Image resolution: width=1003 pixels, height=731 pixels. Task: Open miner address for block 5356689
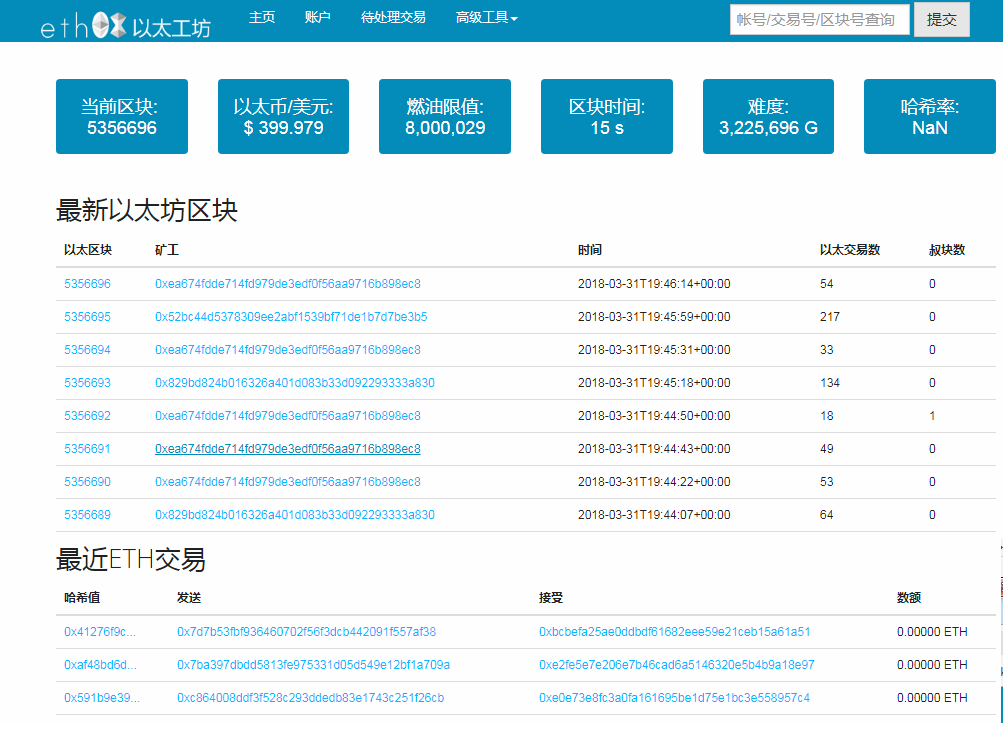pos(295,515)
